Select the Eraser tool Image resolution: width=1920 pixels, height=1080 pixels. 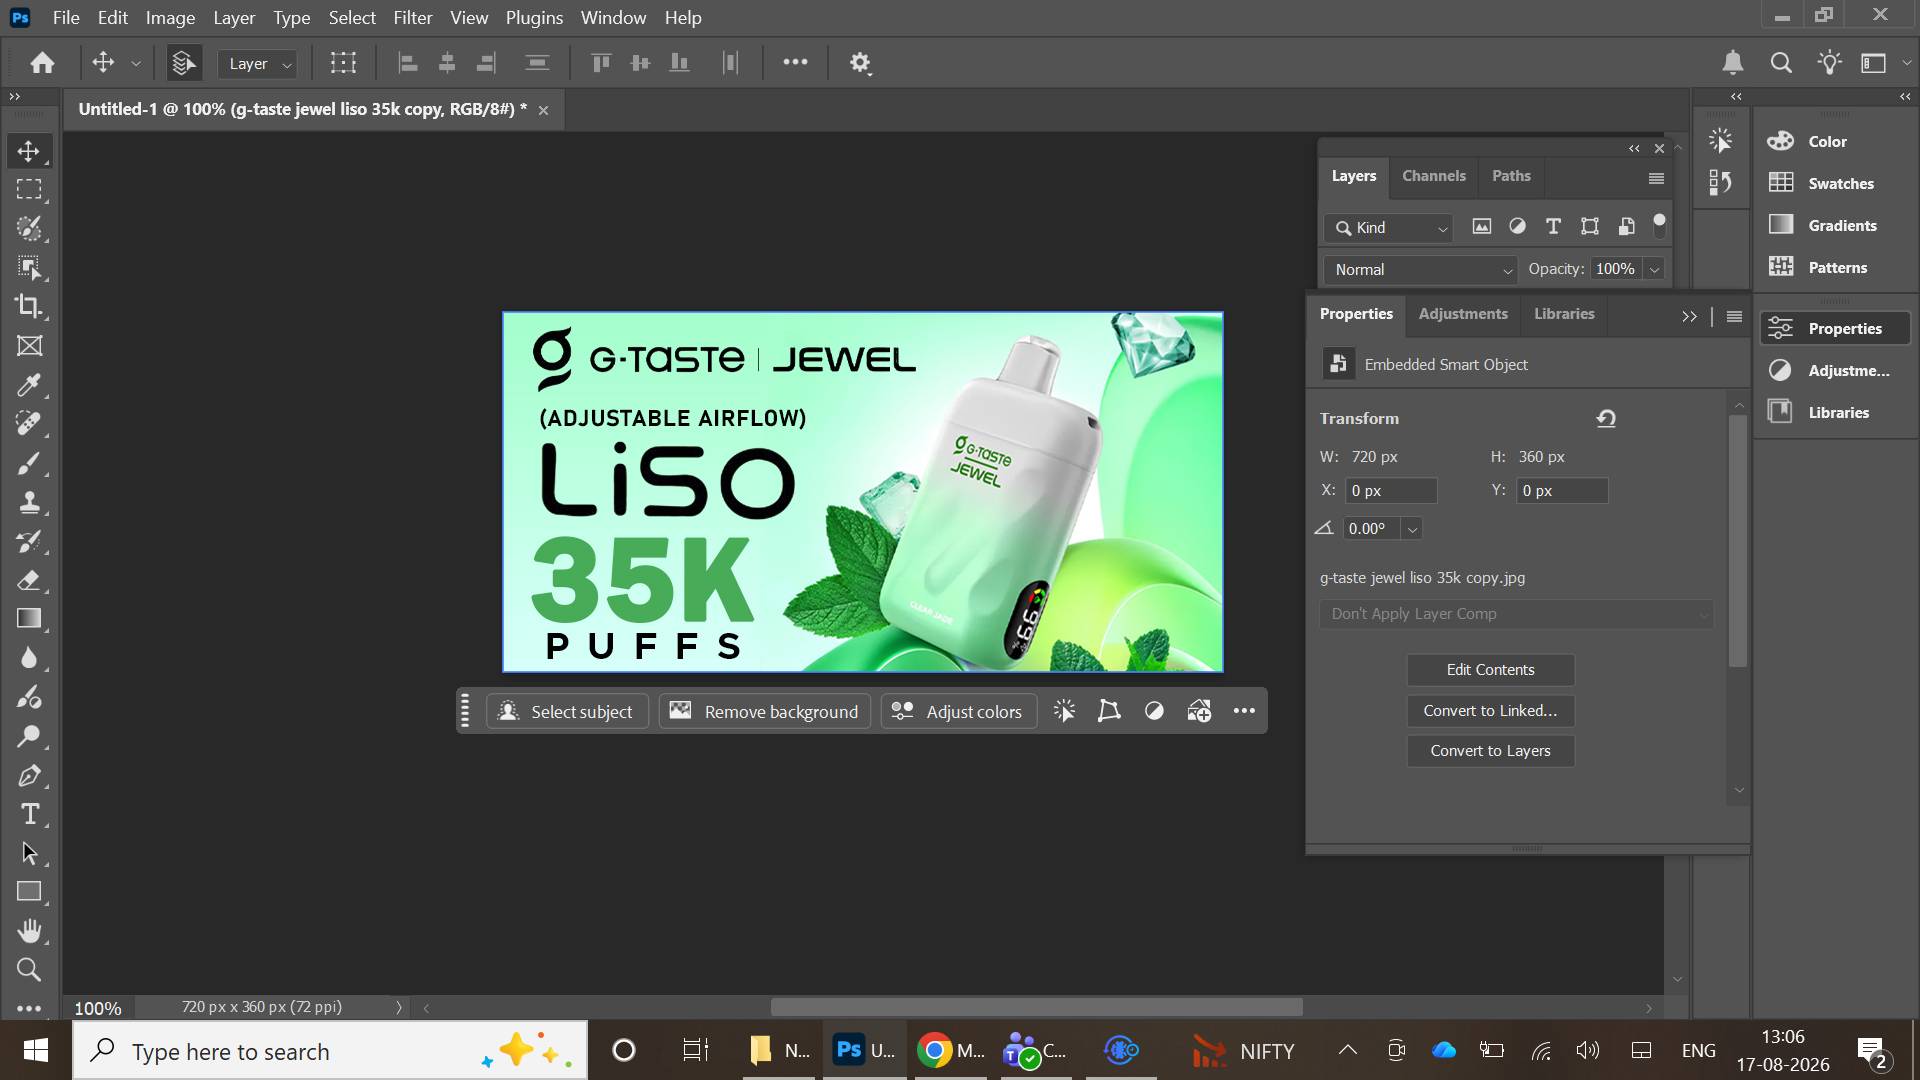29,580
